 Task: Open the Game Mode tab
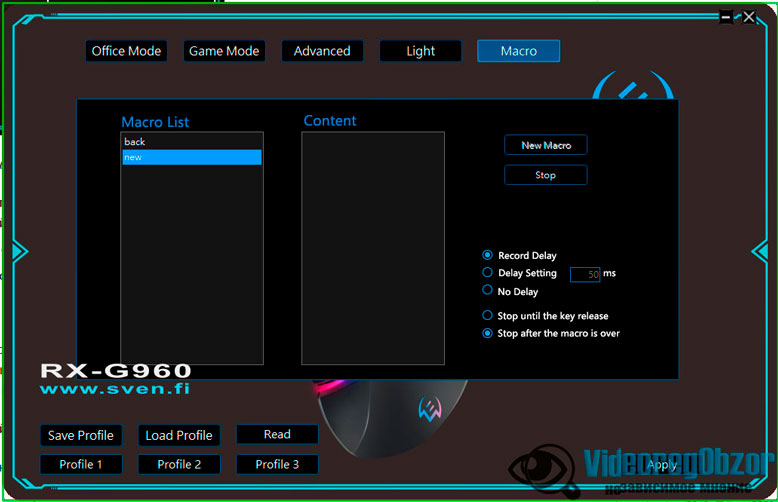pos(224,51)
